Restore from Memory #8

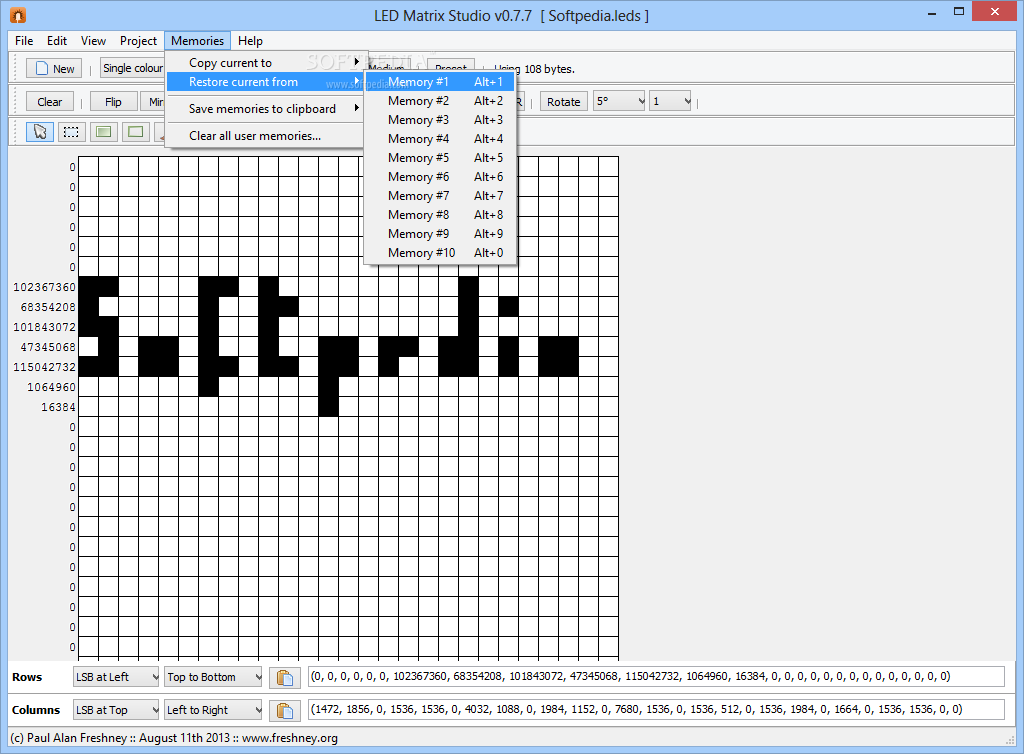click(440, 214)
